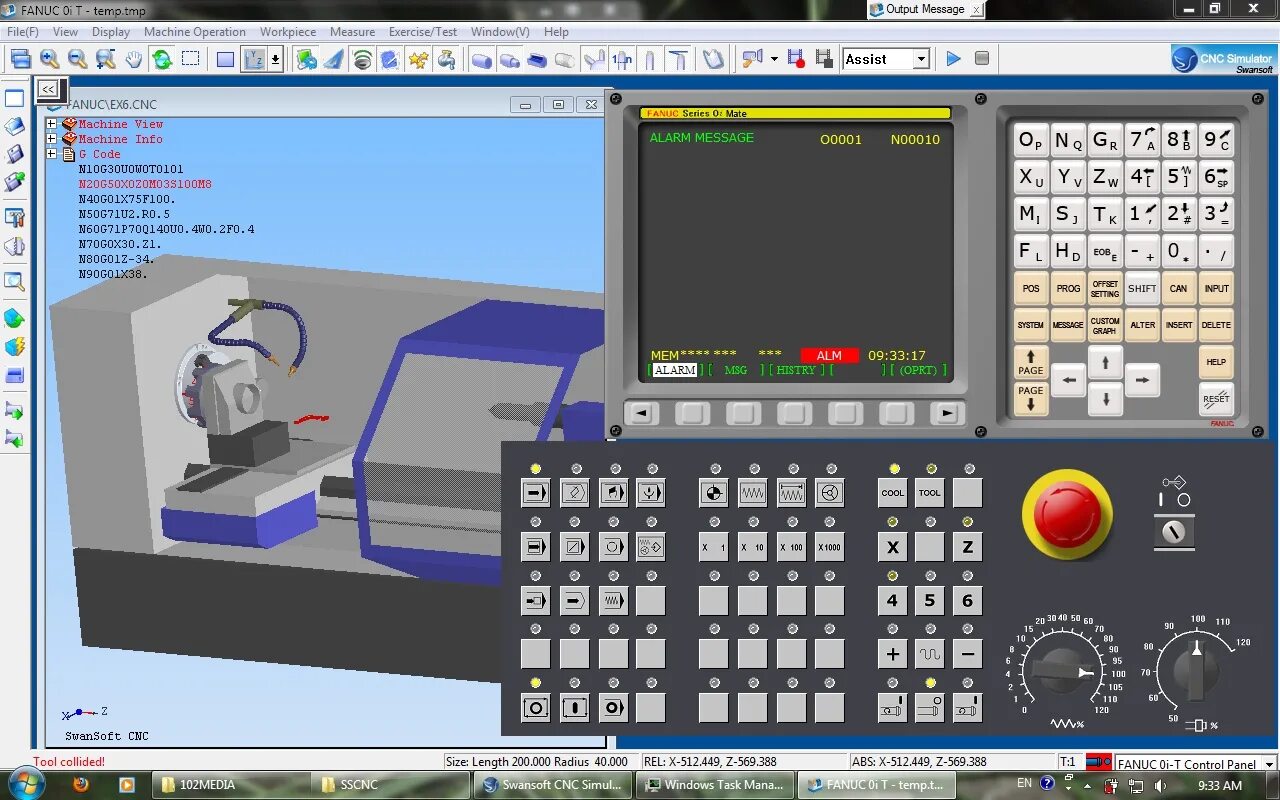Open the flag tool dropdown arrow
Image resolution: width=1280 pixels, height=800 pixels.
tap(774, 60)
